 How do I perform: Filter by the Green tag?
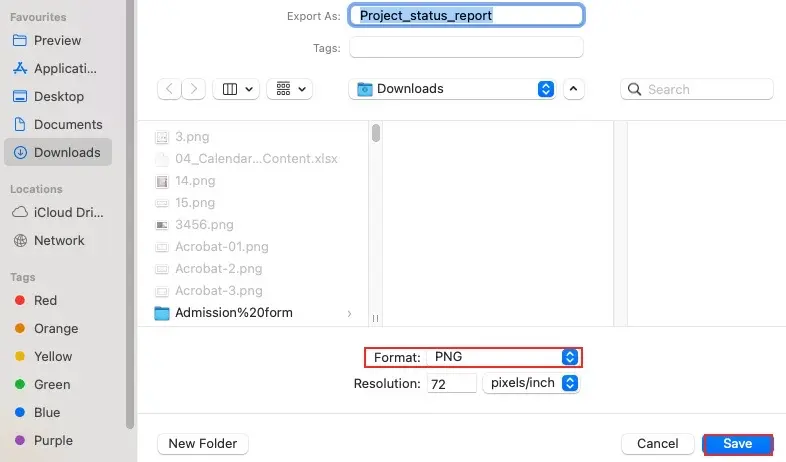pyautogui.click(x=42, y=385)
